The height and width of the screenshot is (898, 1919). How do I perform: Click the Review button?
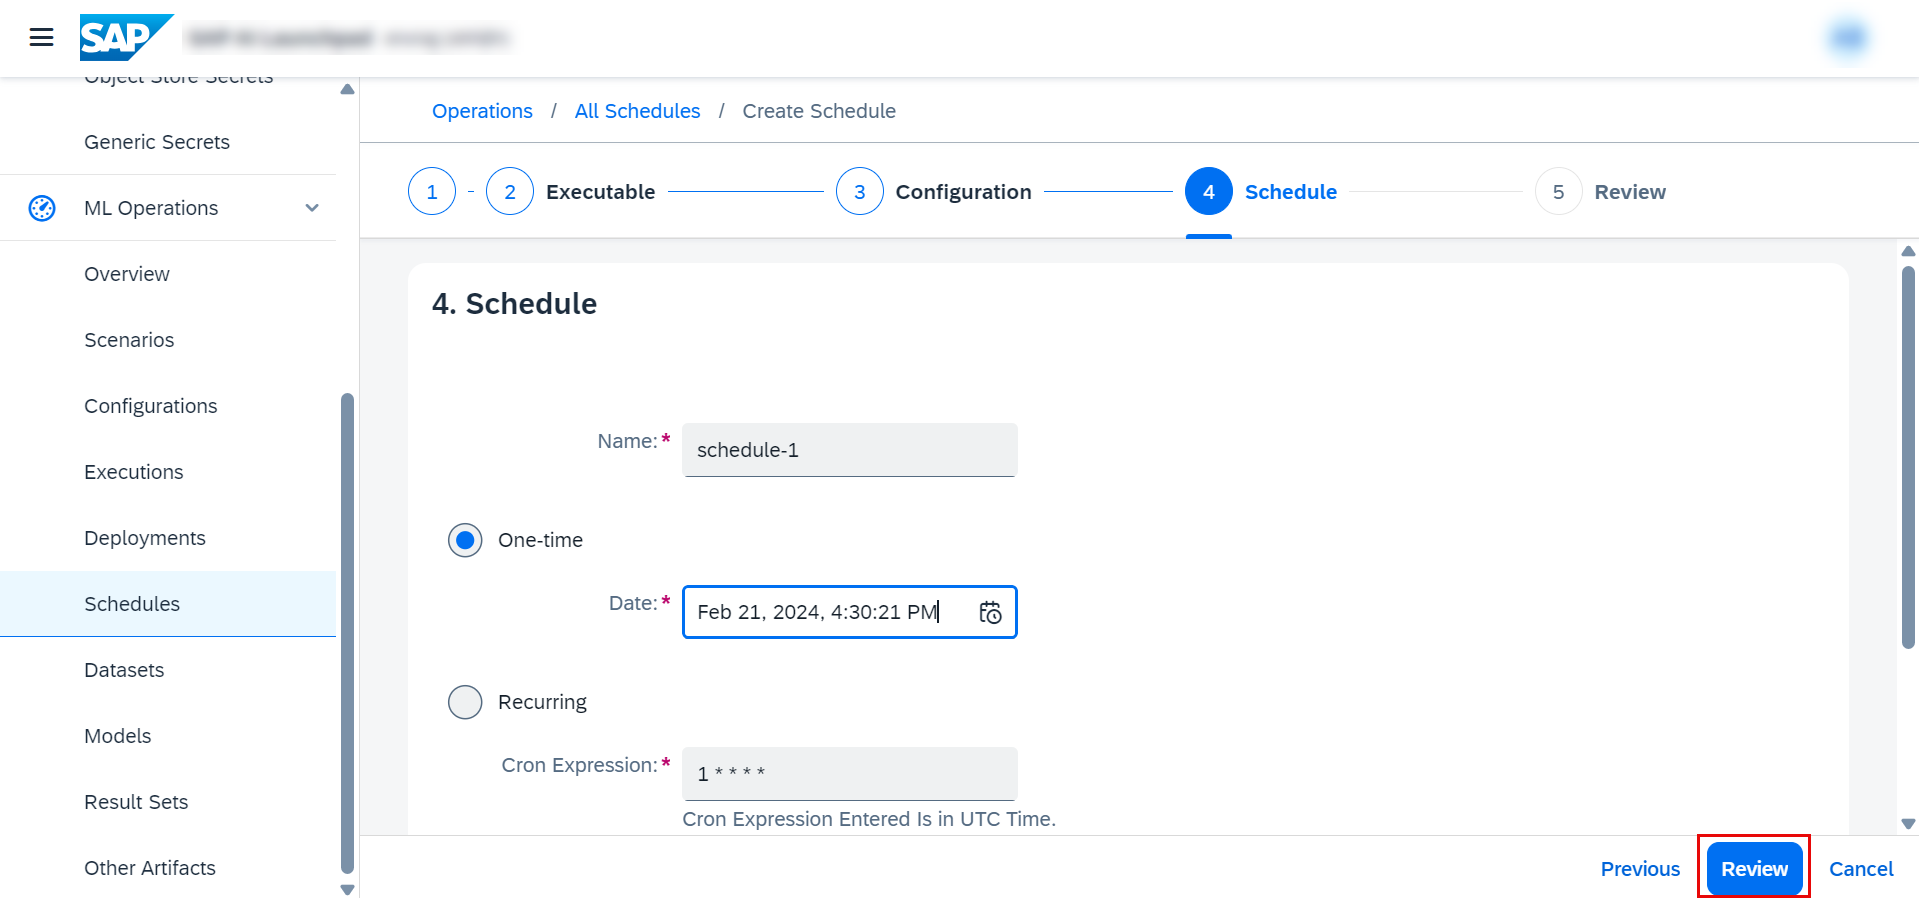[x=1753, y=868]
